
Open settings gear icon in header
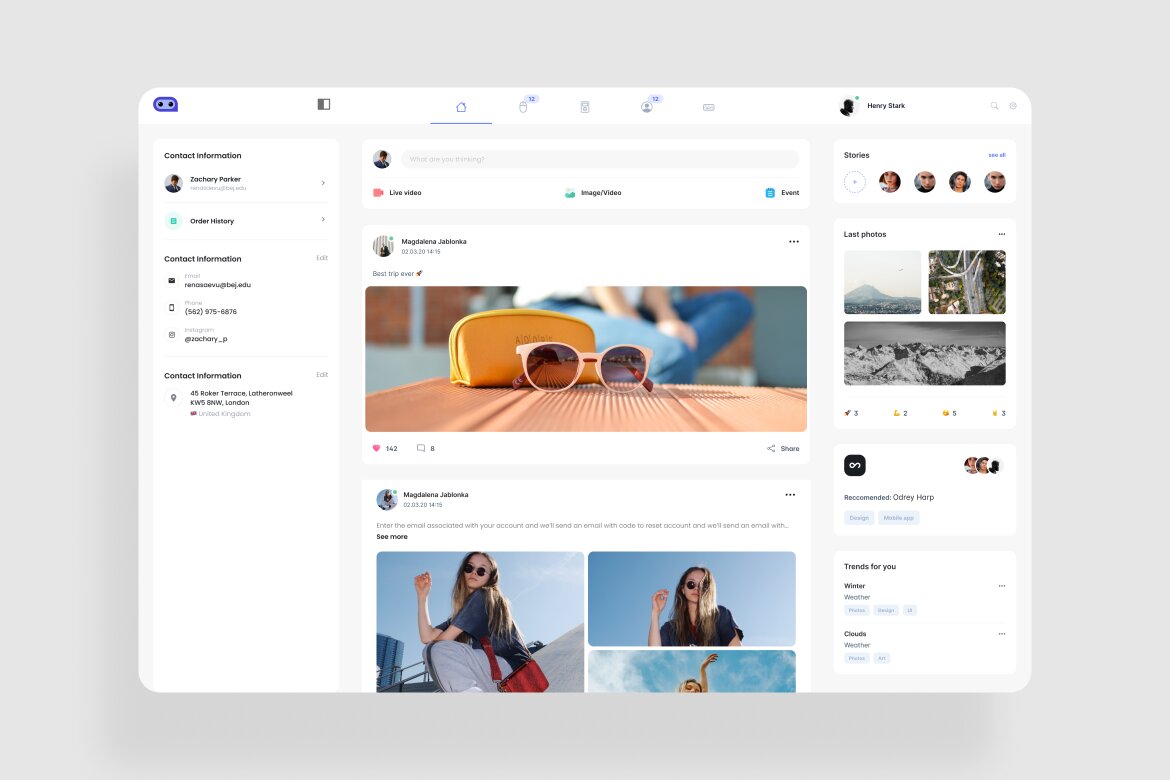1013,106
